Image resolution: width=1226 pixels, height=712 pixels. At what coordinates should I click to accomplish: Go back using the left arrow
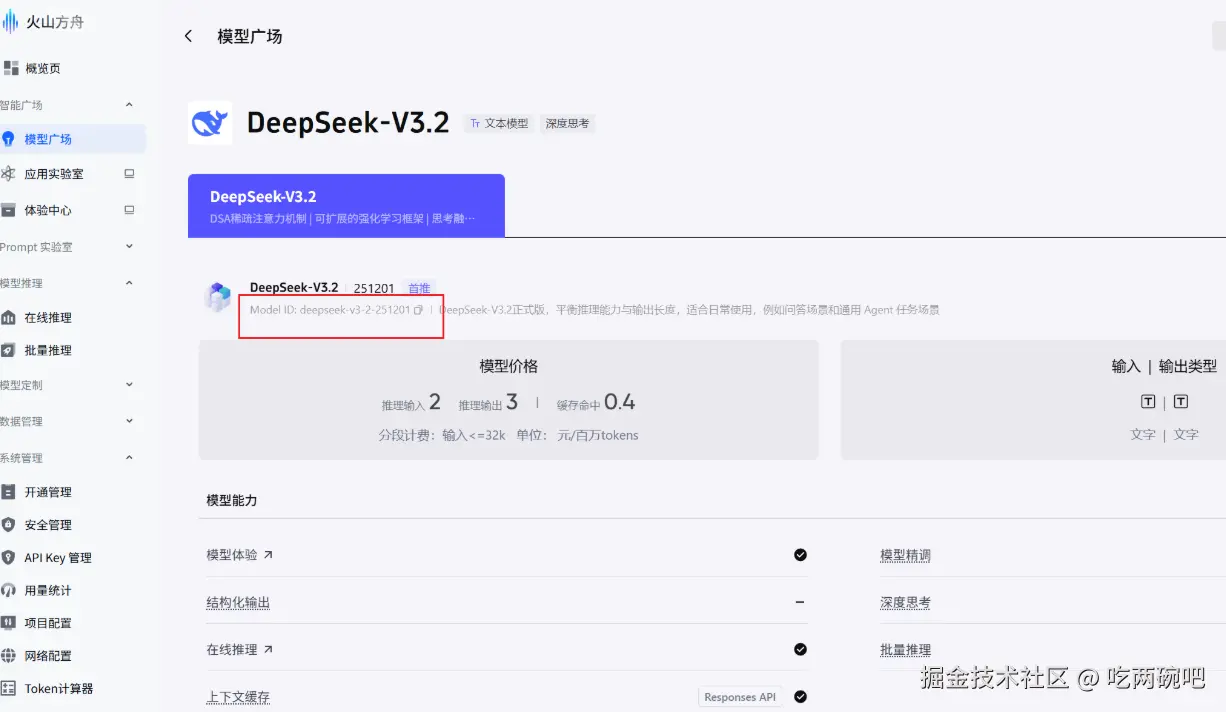click(x=188, y=36)
